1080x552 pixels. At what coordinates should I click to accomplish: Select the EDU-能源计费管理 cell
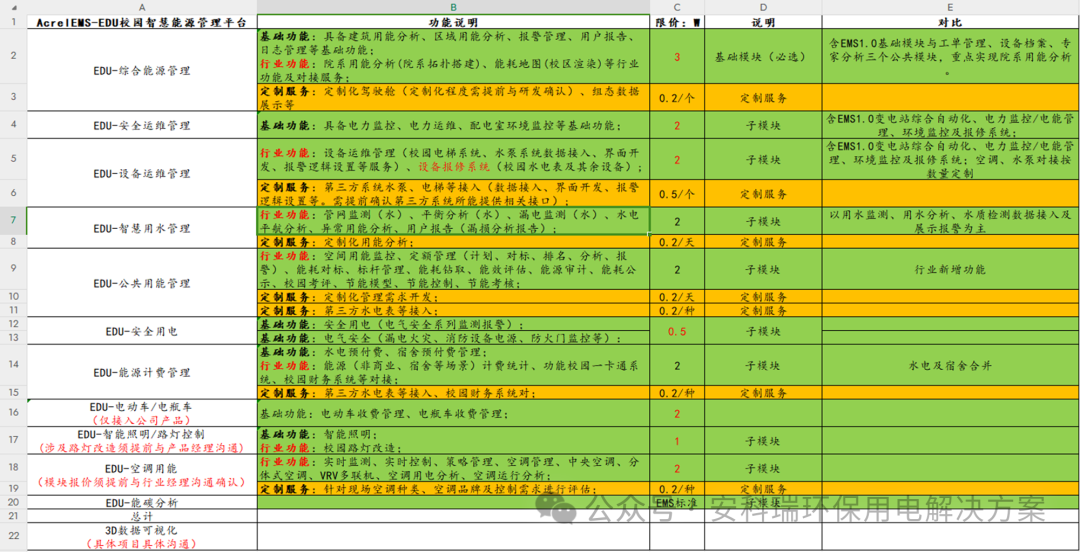142,372
